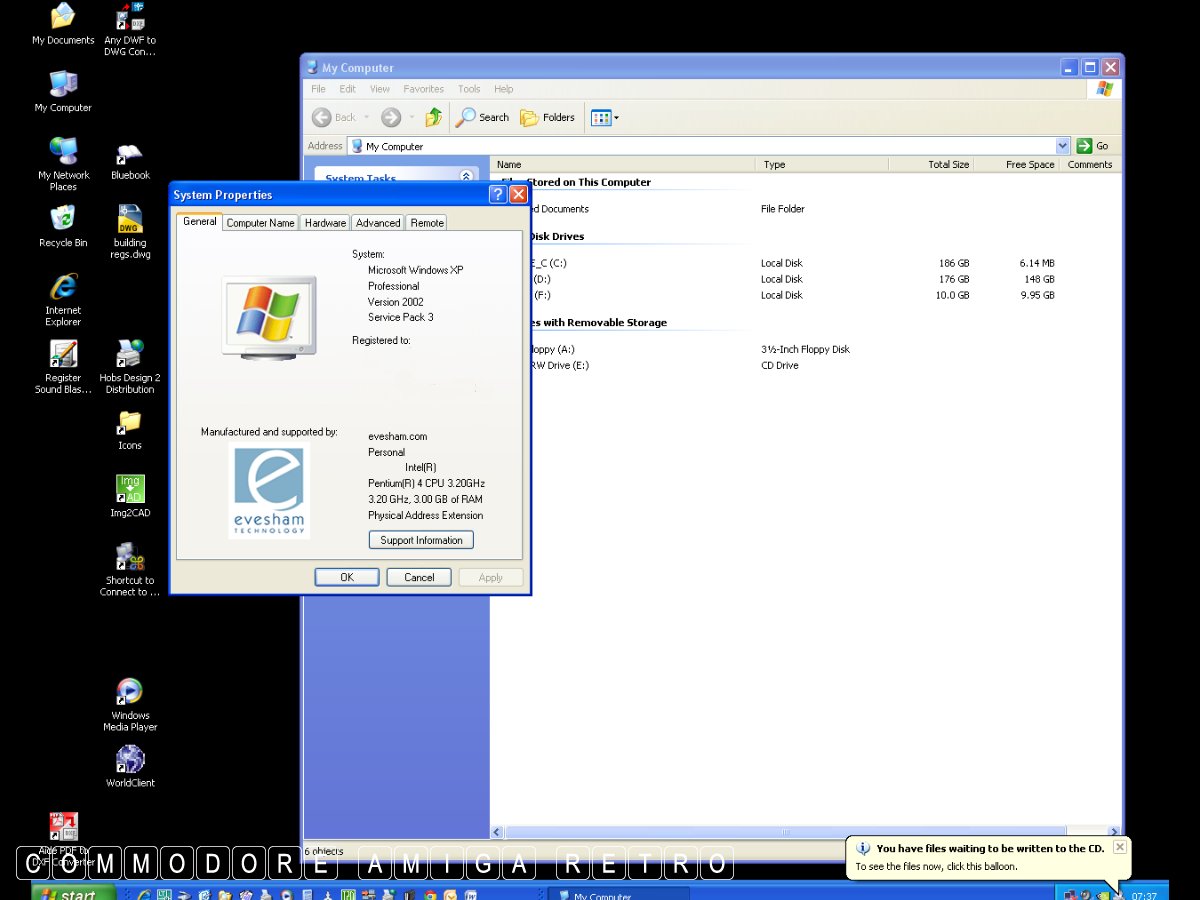Switch to the Hardware tab
This screenshot has width=1200, height=900.
click(325, 223)
